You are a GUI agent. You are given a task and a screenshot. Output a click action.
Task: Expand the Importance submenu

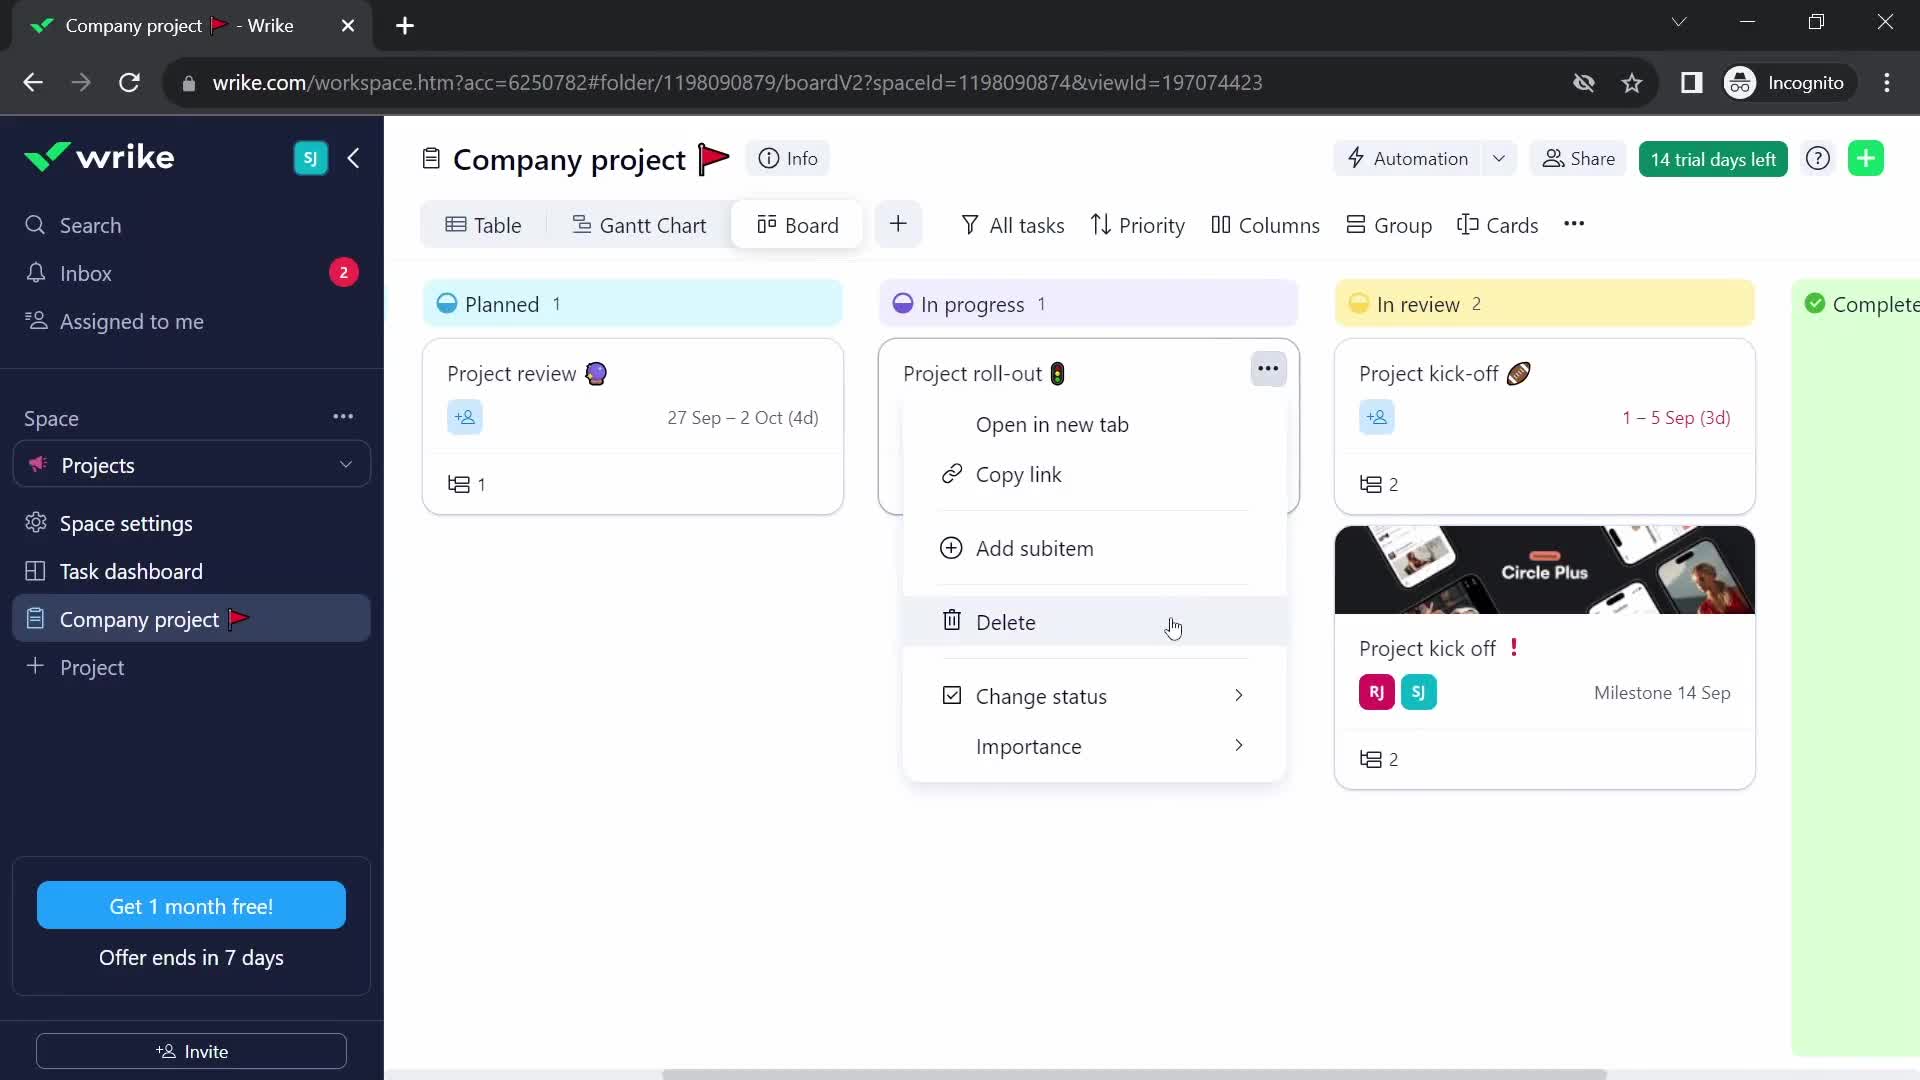tap(1094, 746)
